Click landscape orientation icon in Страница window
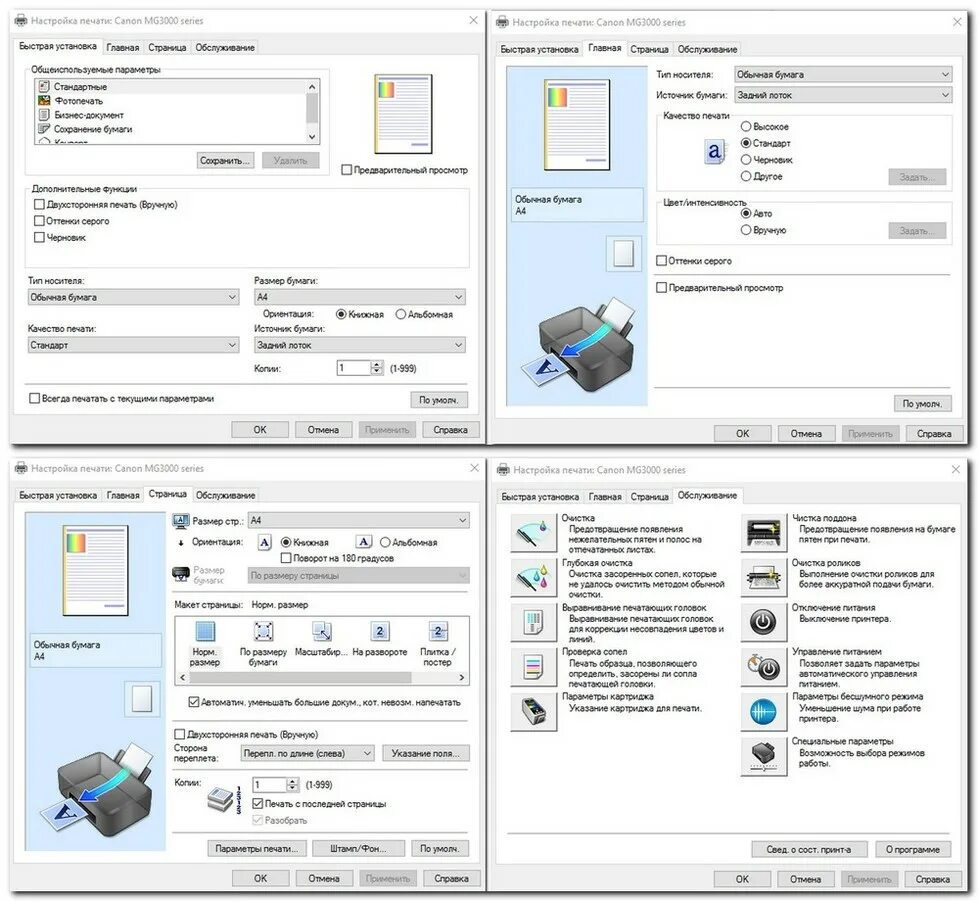Viewport: 979px width, 902px height. coord(364,542)
